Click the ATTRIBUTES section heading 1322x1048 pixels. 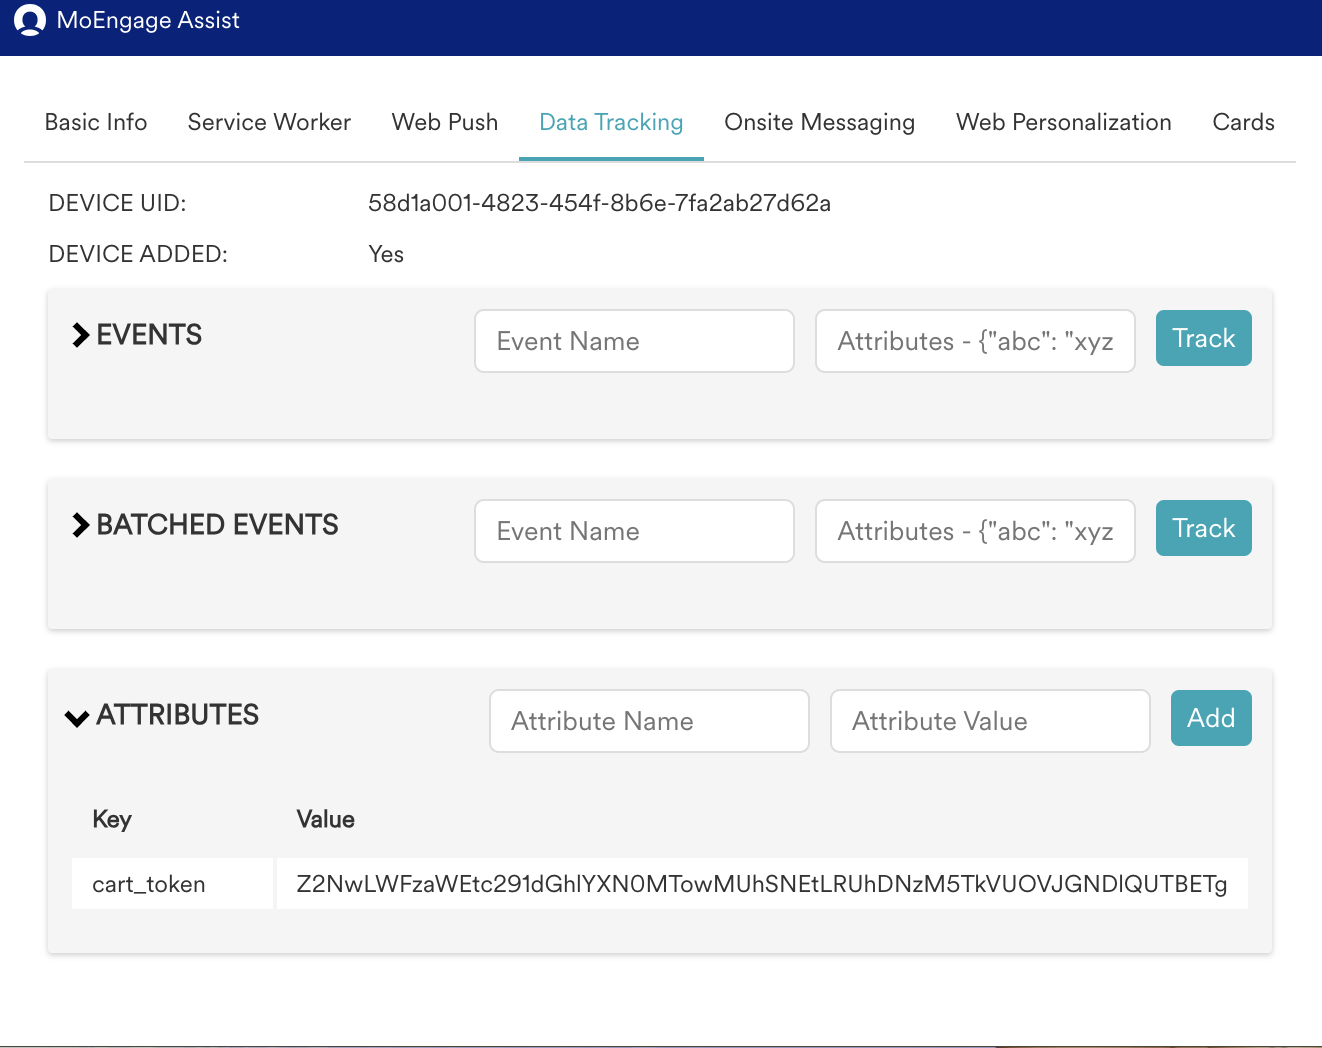[177, 715]
